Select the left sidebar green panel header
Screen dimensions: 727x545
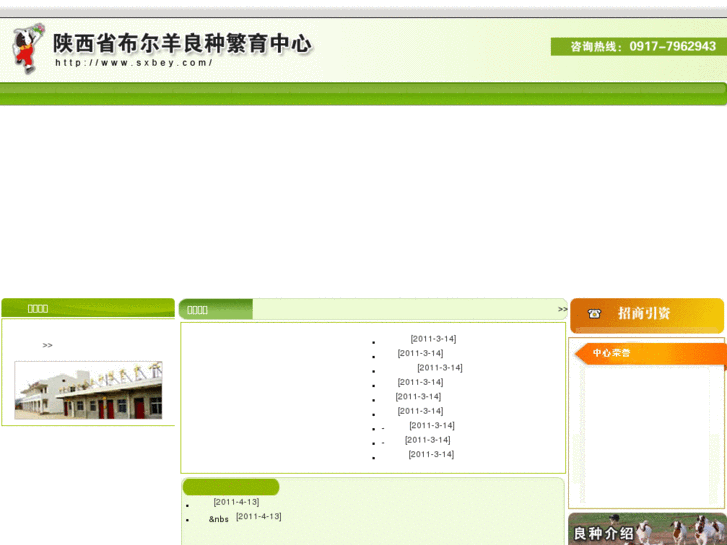pyautogui.click(x=88, y=308)
